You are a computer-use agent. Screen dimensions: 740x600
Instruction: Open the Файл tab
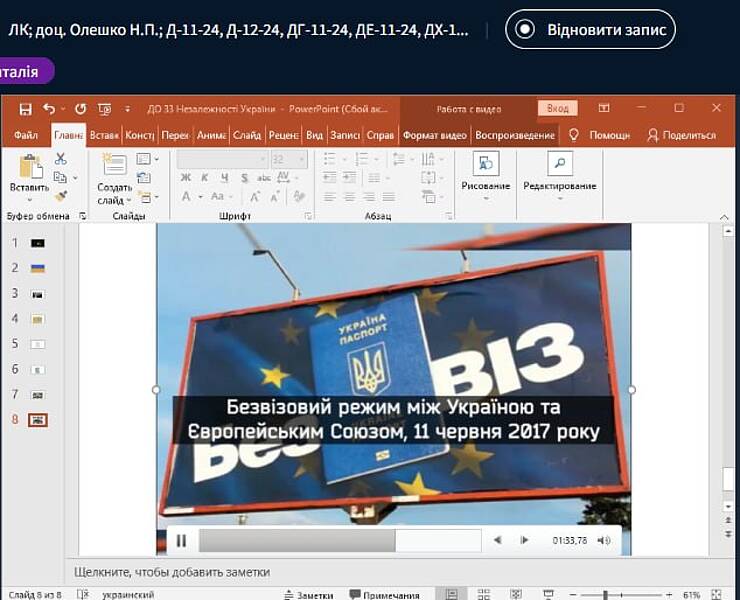pos(25,135)
